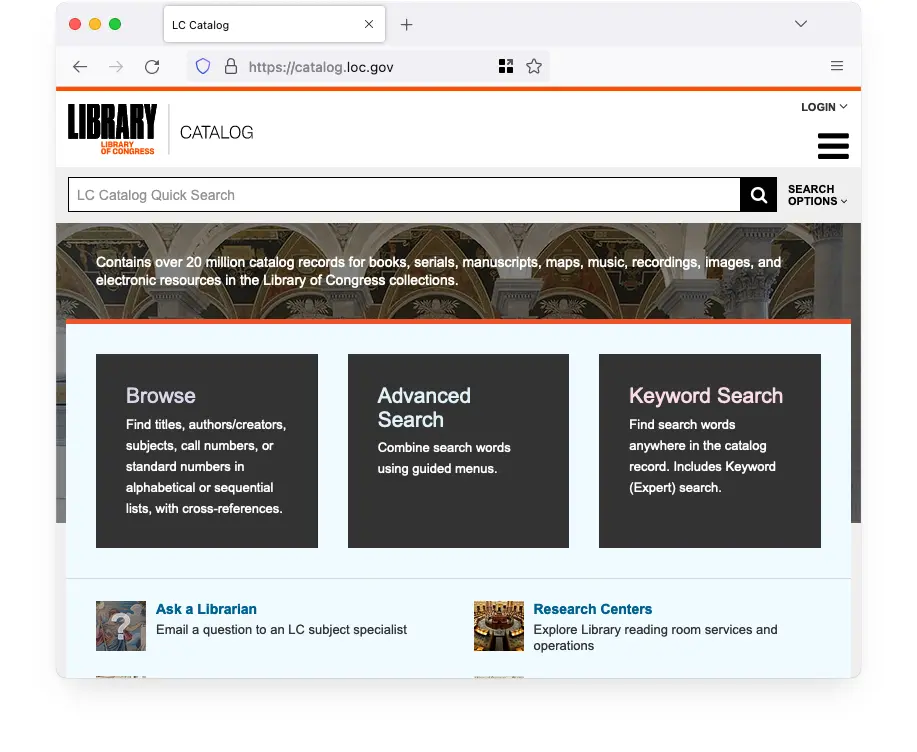This screenshot has width=917, height=752.
Task: Click the text "Email a question to an LC subject specialist"
Action: point(281,630)
